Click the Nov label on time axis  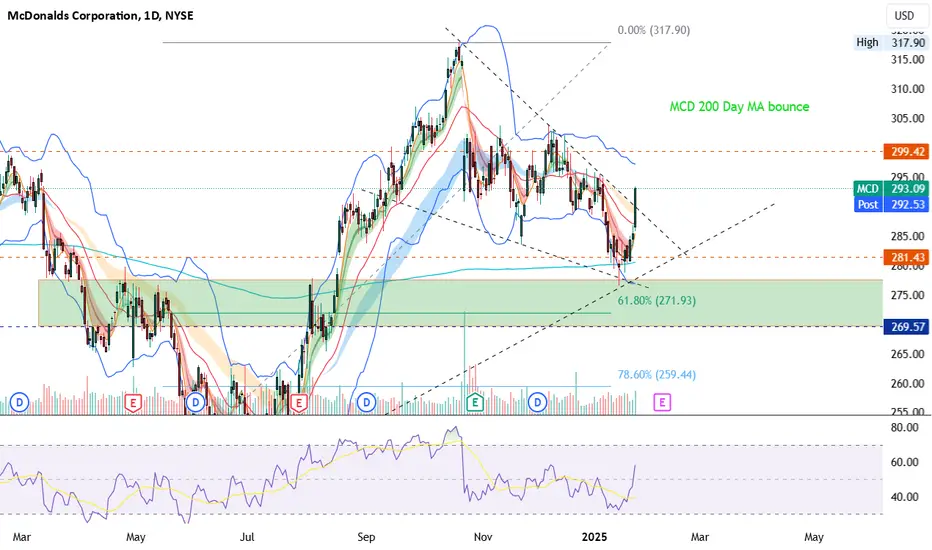pos(483,537)
